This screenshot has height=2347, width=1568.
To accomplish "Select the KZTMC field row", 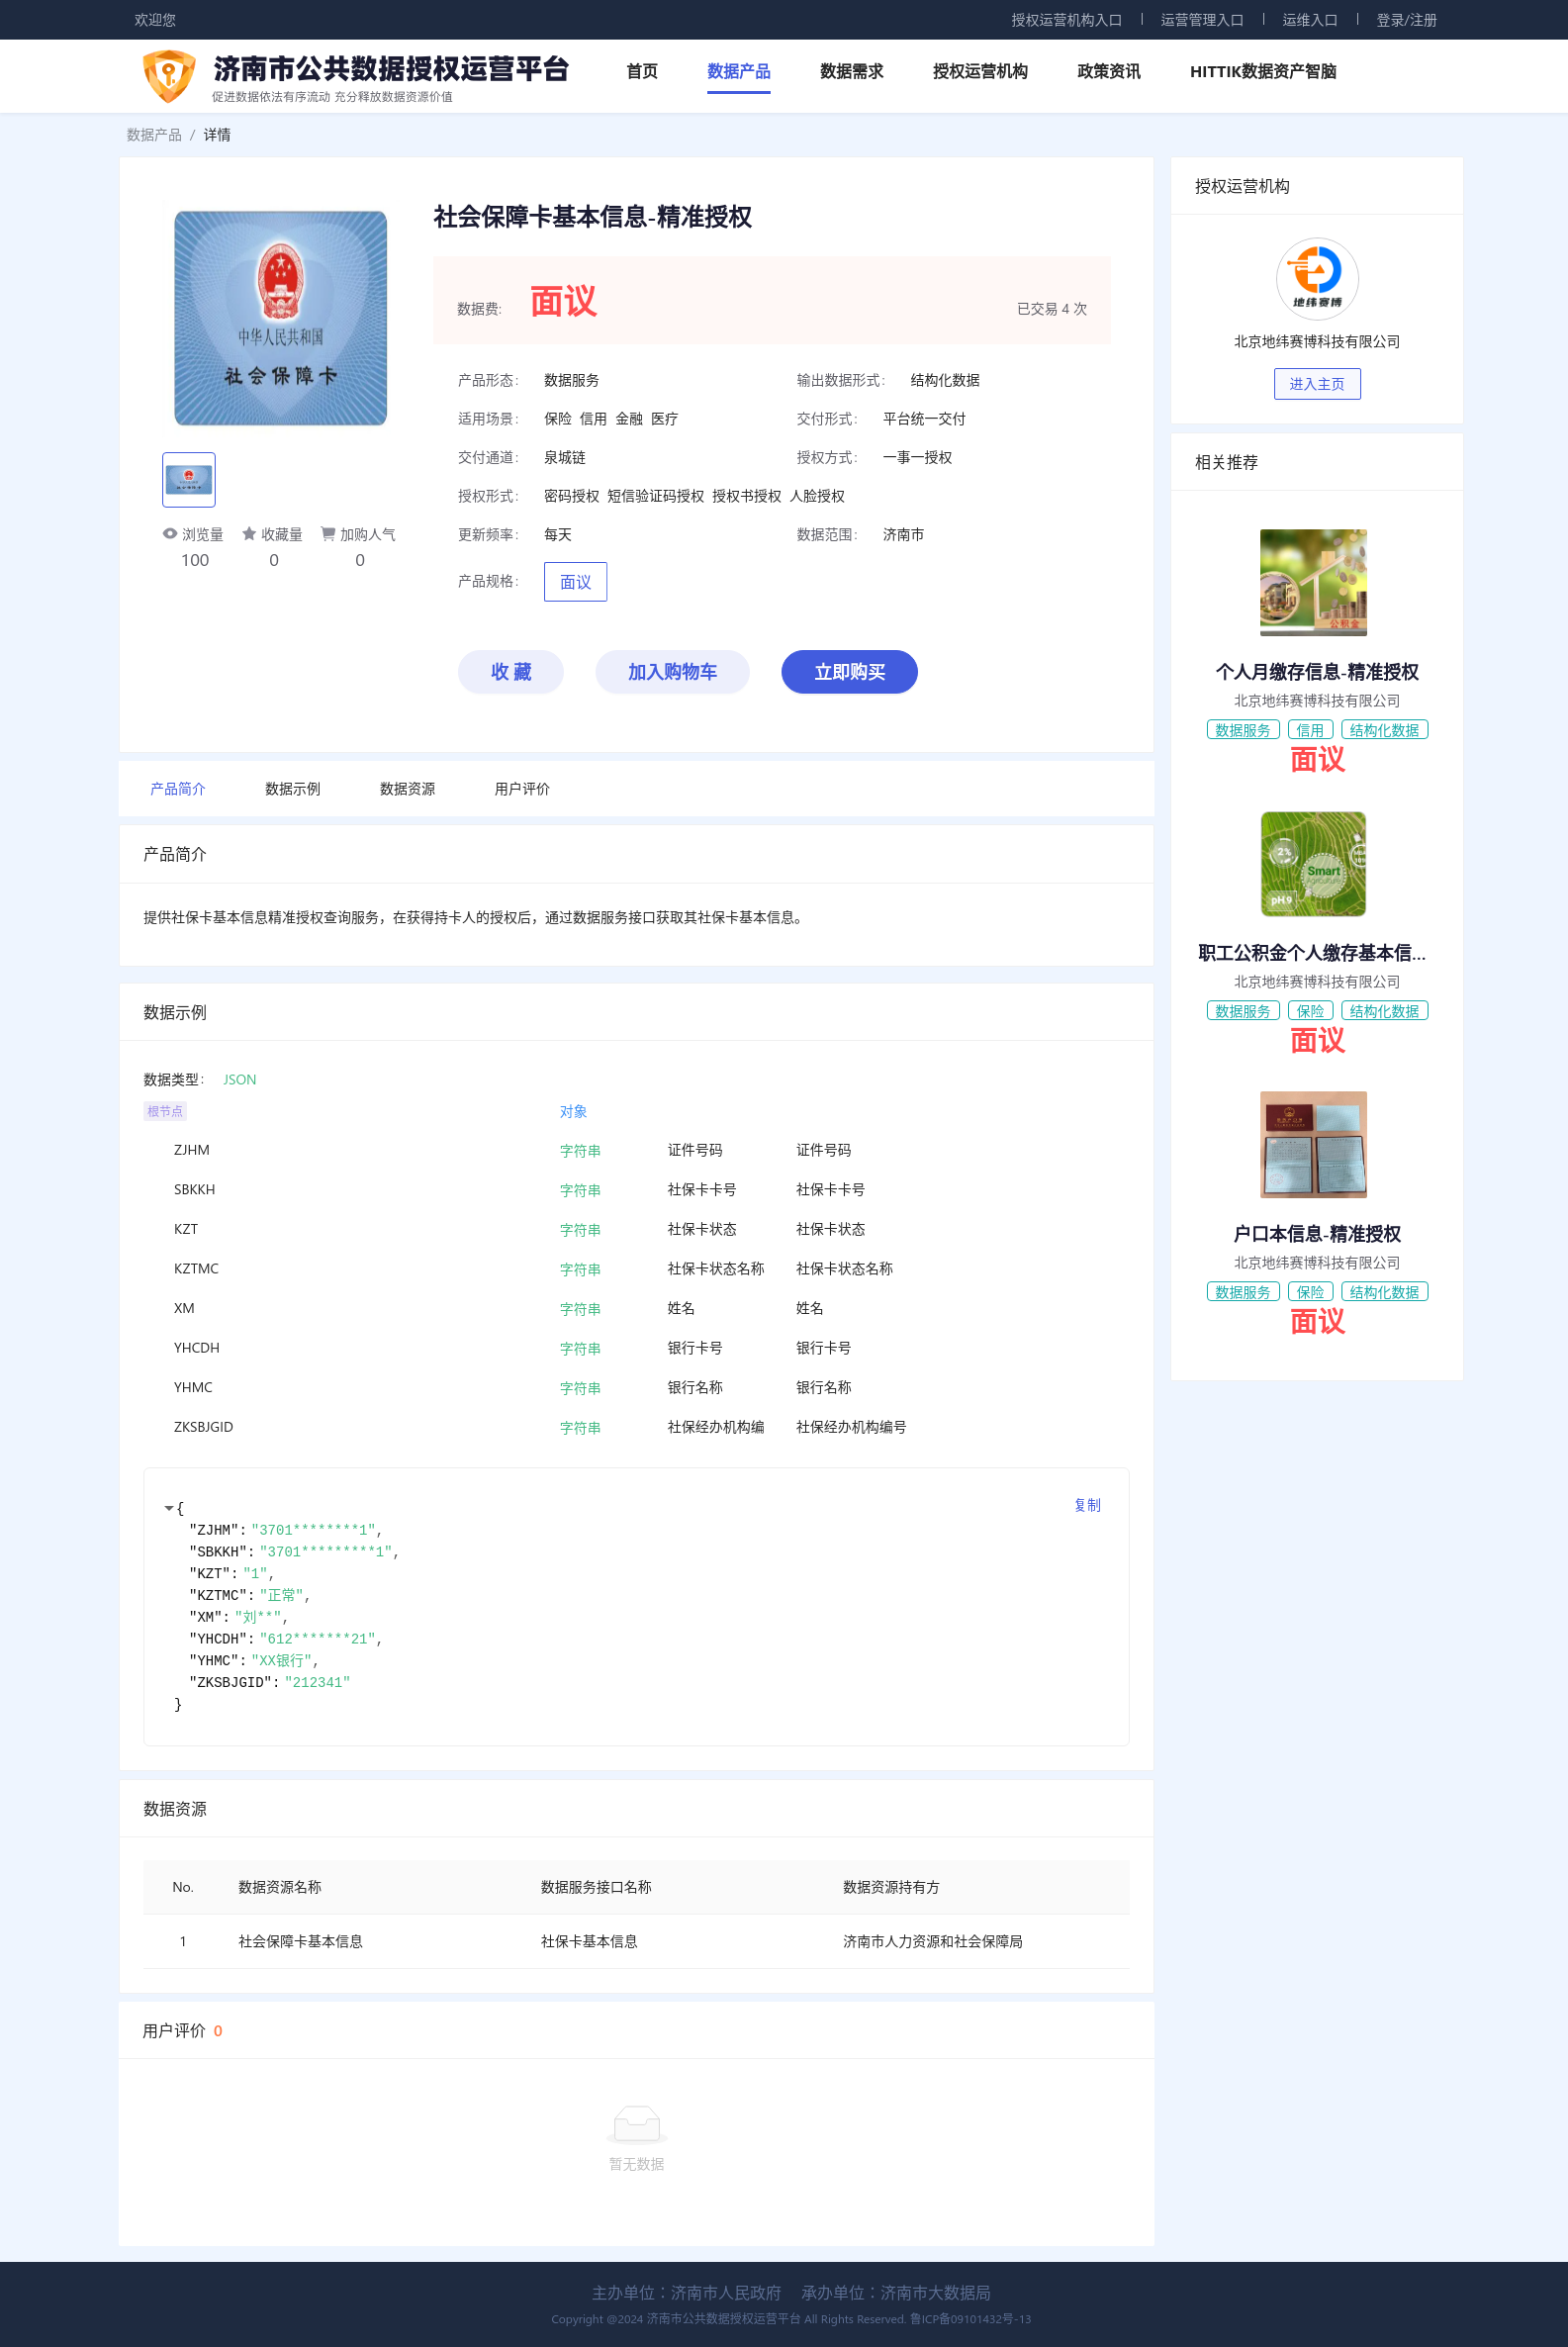I will tap(636, 1269).
